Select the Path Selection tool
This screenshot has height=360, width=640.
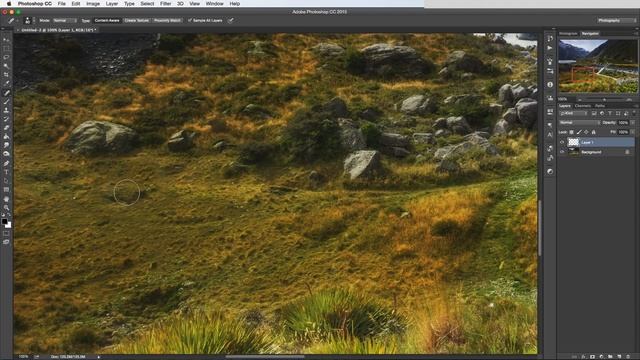coord(6,181)
